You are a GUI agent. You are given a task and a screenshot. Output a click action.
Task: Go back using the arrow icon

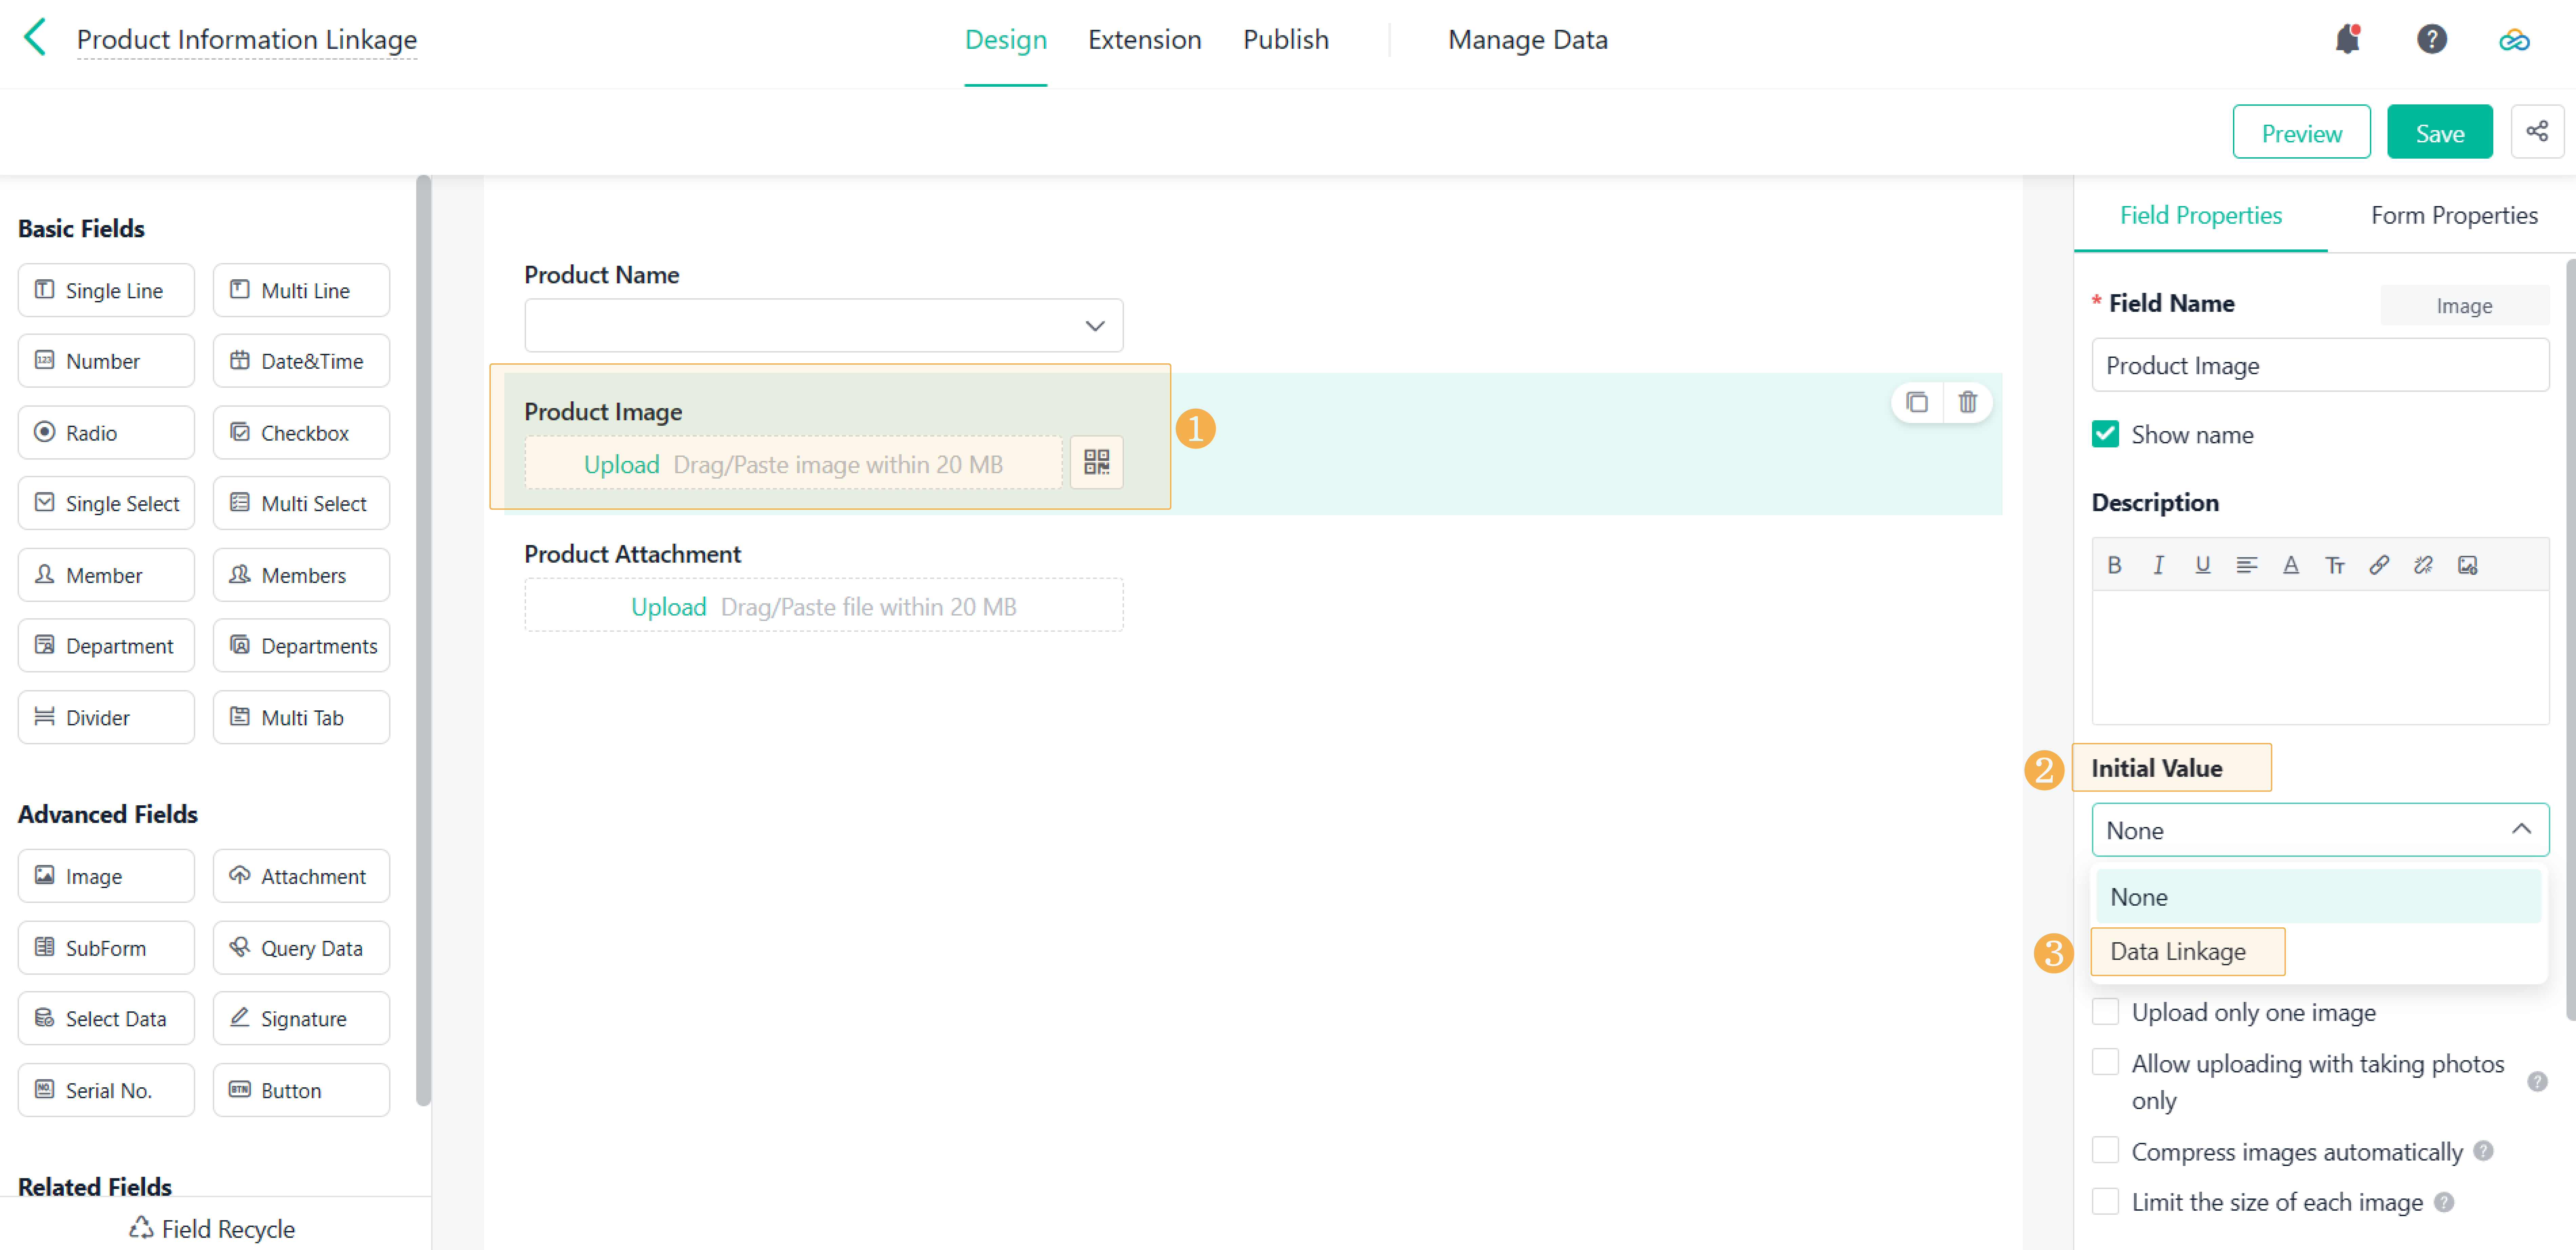(35, 38)
